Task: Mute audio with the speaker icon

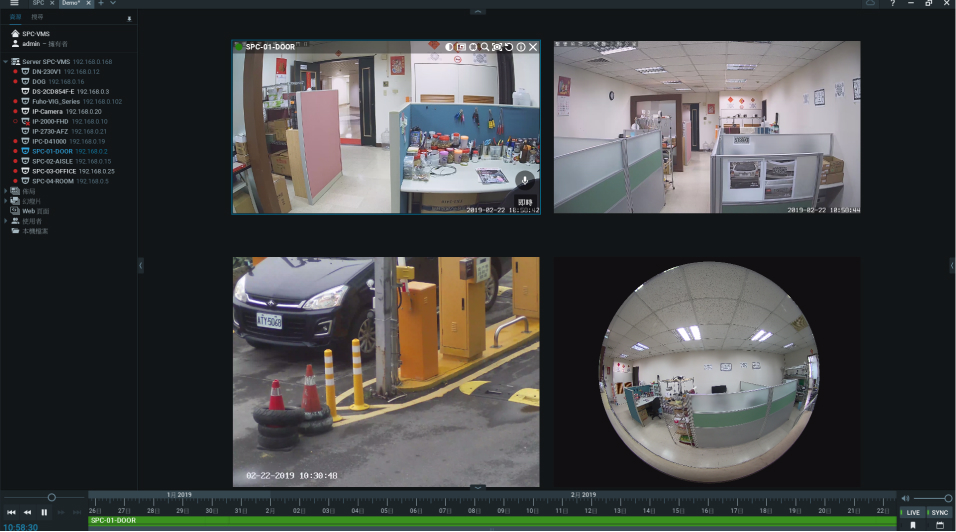Action: (905, 498)
